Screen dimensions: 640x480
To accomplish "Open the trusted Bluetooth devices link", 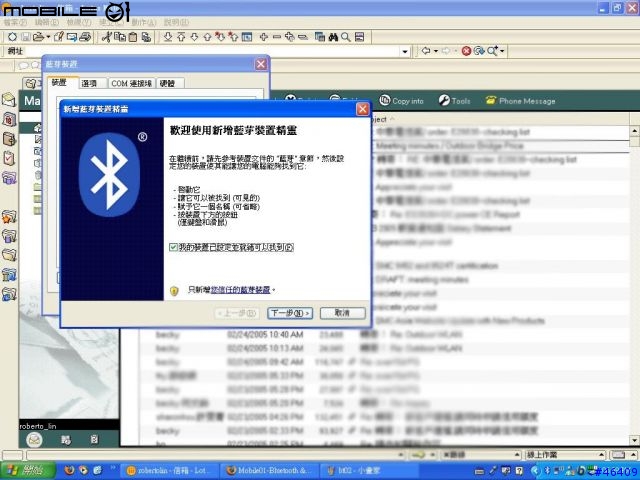I will 241,290.
